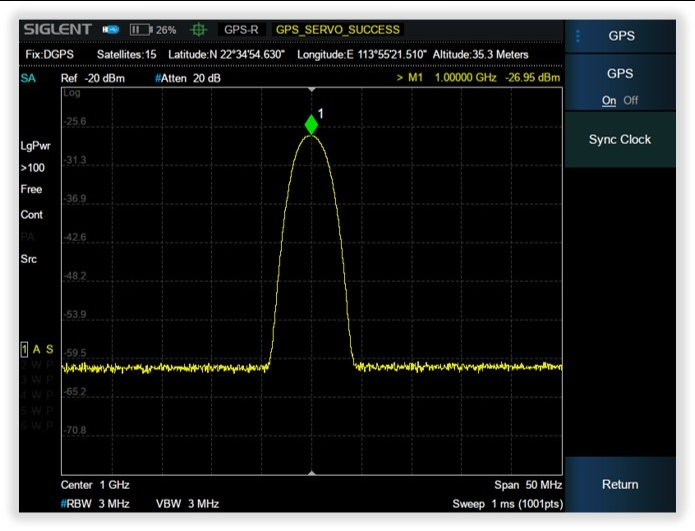
Task: Click the trace 1 indicator box
Action: click(x=25, y=349)
